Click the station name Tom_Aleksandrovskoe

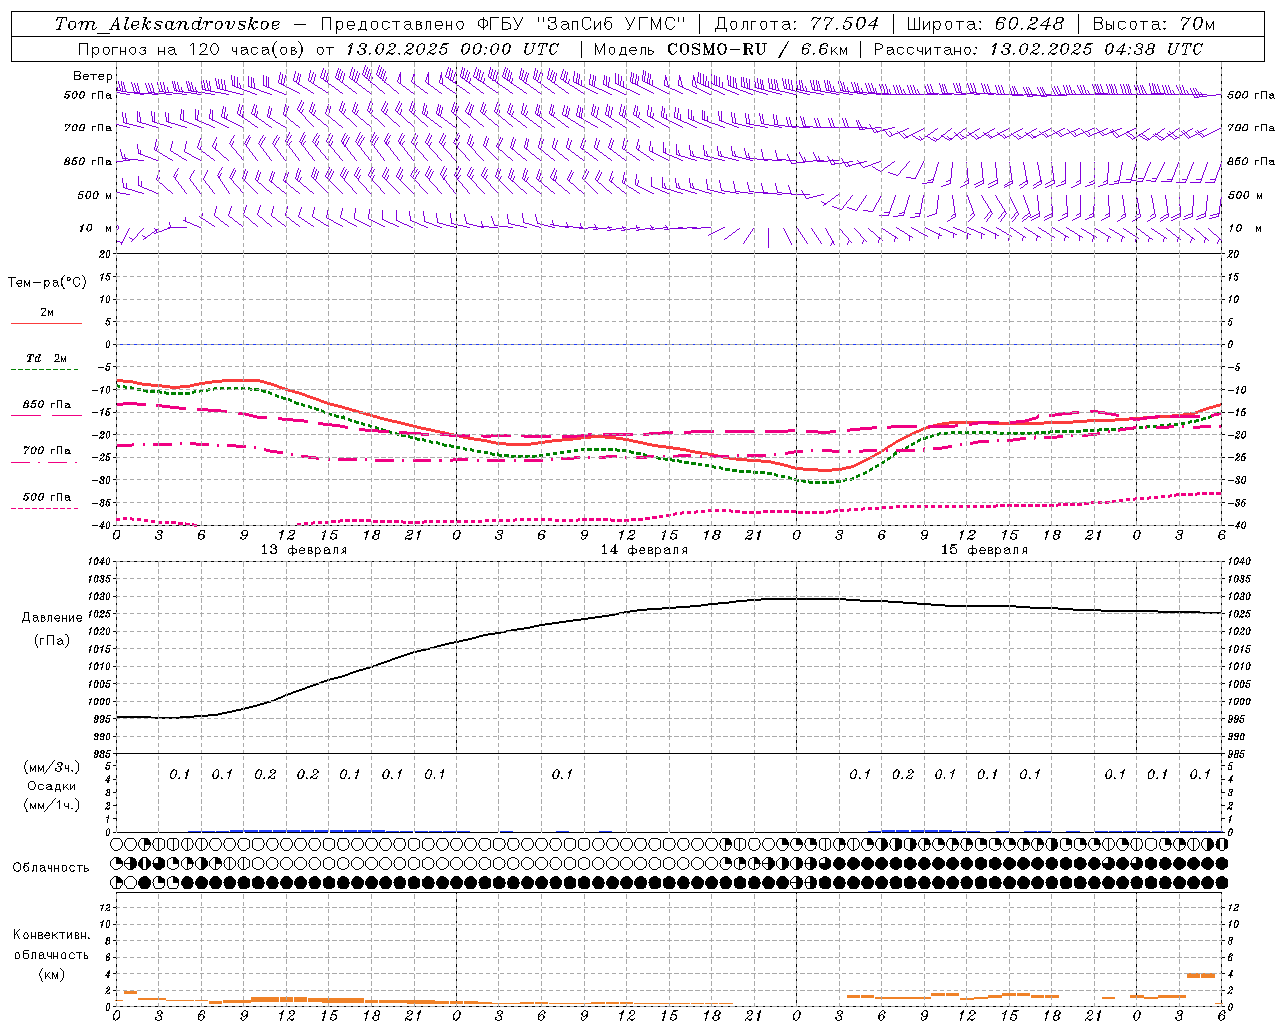pos(167,24)
